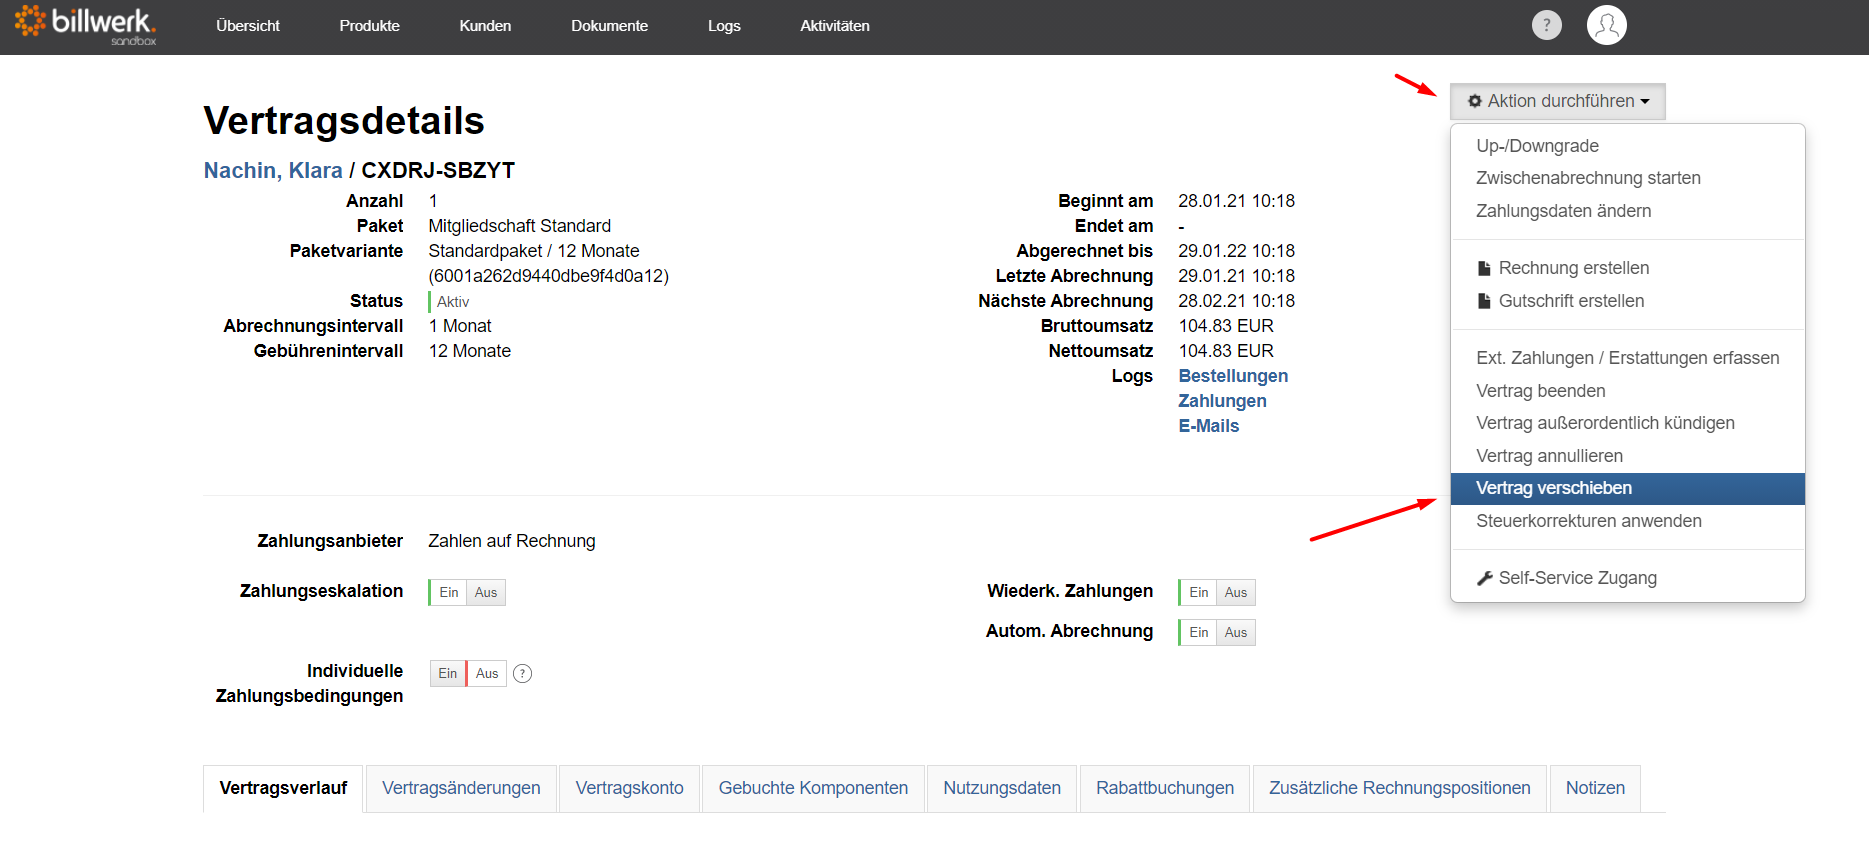
Task: Open the Gebuchte Komponenten tab
Action: click(813, 788)
